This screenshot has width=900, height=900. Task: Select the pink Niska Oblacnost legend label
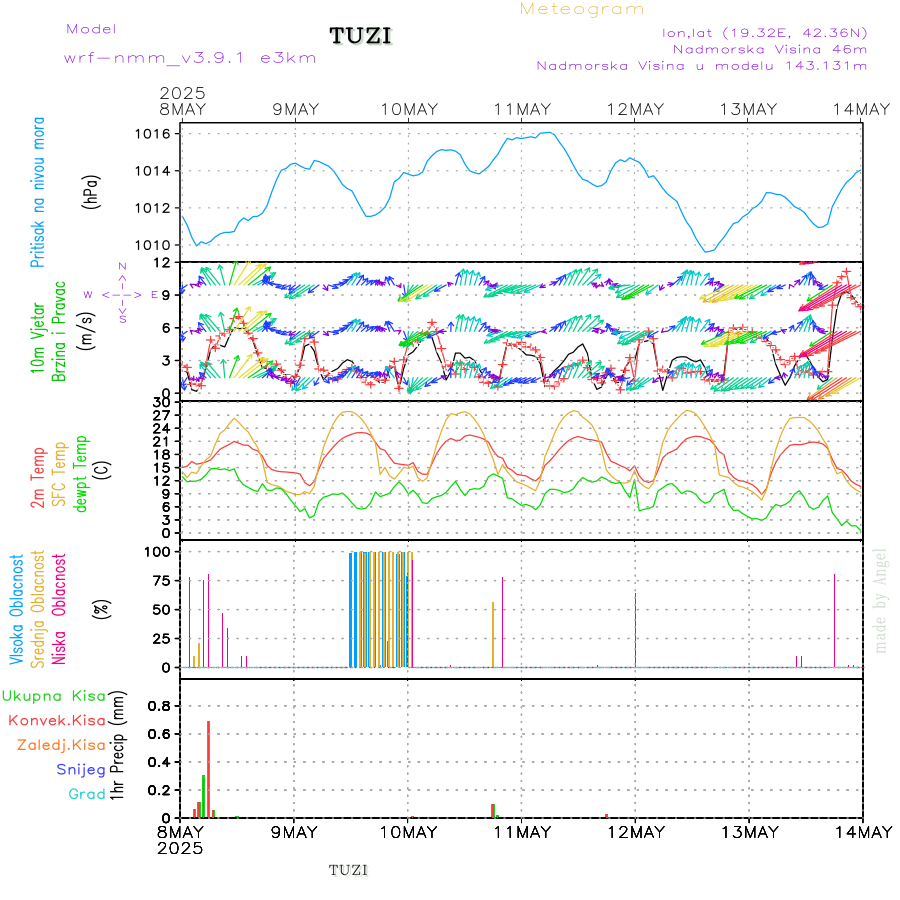59,608
